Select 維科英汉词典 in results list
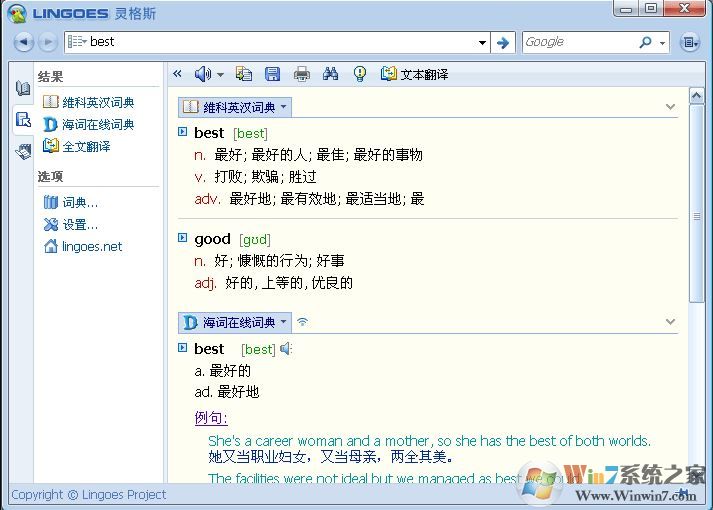713x510 pixels. click(89, 102)
